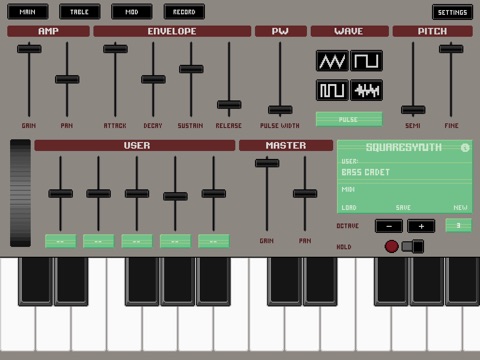The height and width of the screenshot is (360, 480).
Task: Open first user slider assignment box
Action: click(x=61, y=241)
